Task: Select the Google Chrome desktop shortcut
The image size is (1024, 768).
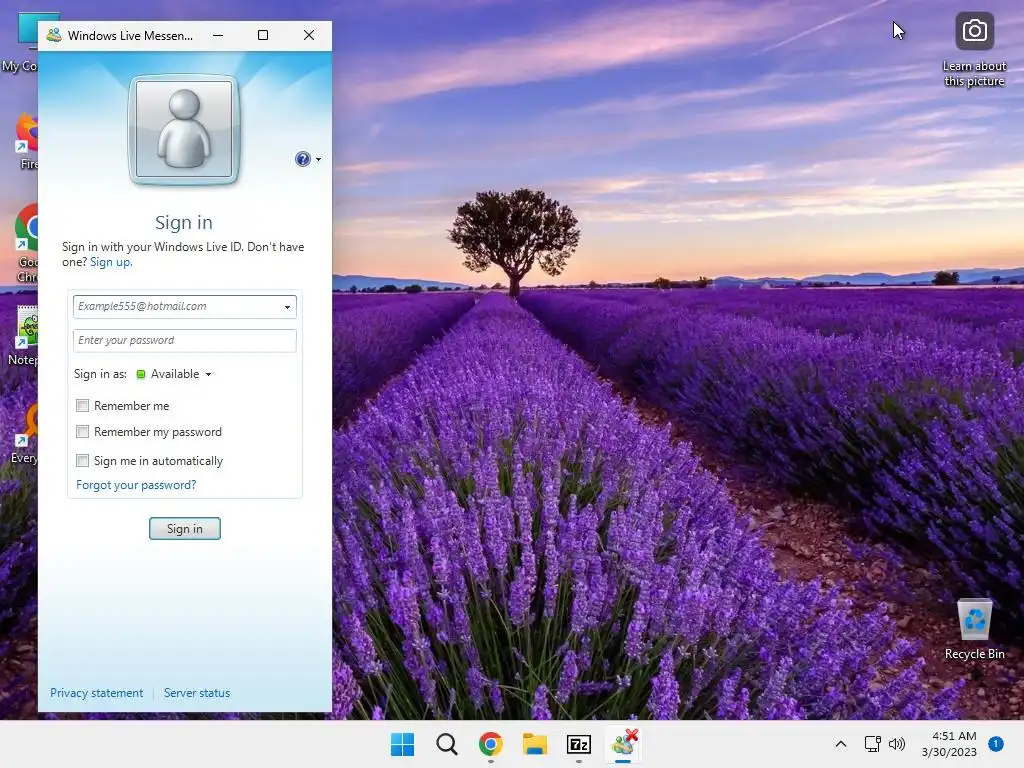Action: point(27,244)
